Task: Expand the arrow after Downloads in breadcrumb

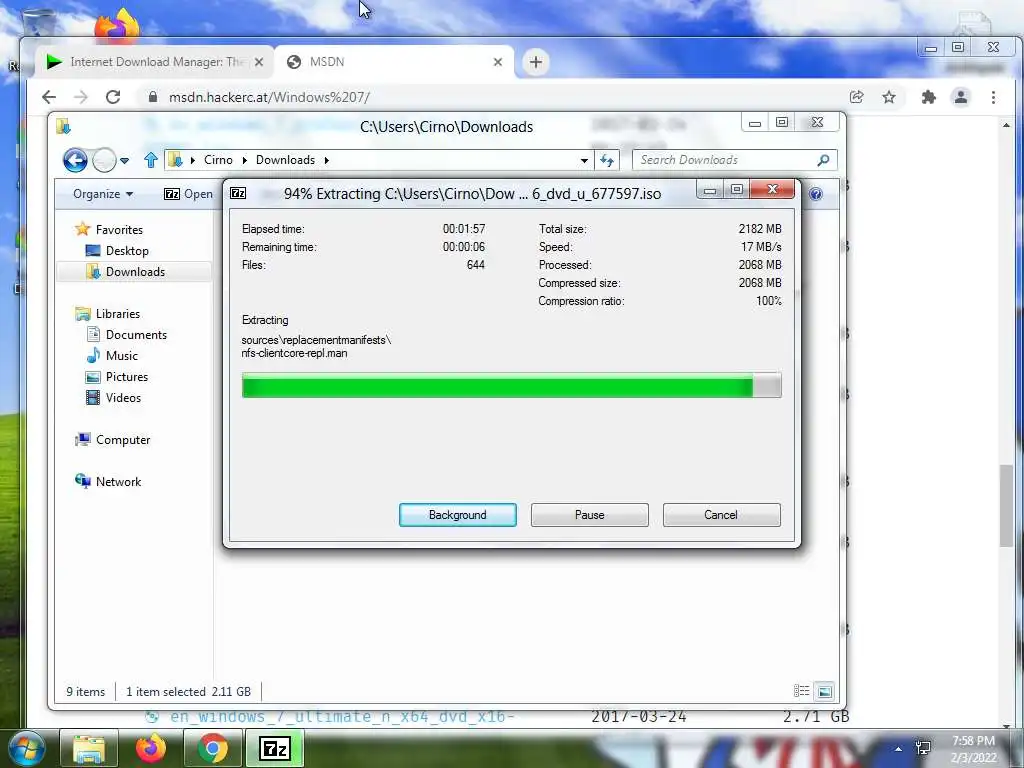Action: click(x=327, y=160)
